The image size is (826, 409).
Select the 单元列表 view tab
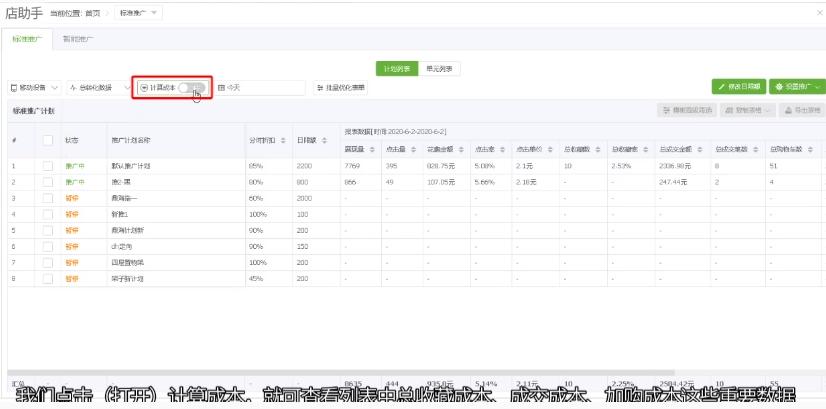(x=439, y=69)
